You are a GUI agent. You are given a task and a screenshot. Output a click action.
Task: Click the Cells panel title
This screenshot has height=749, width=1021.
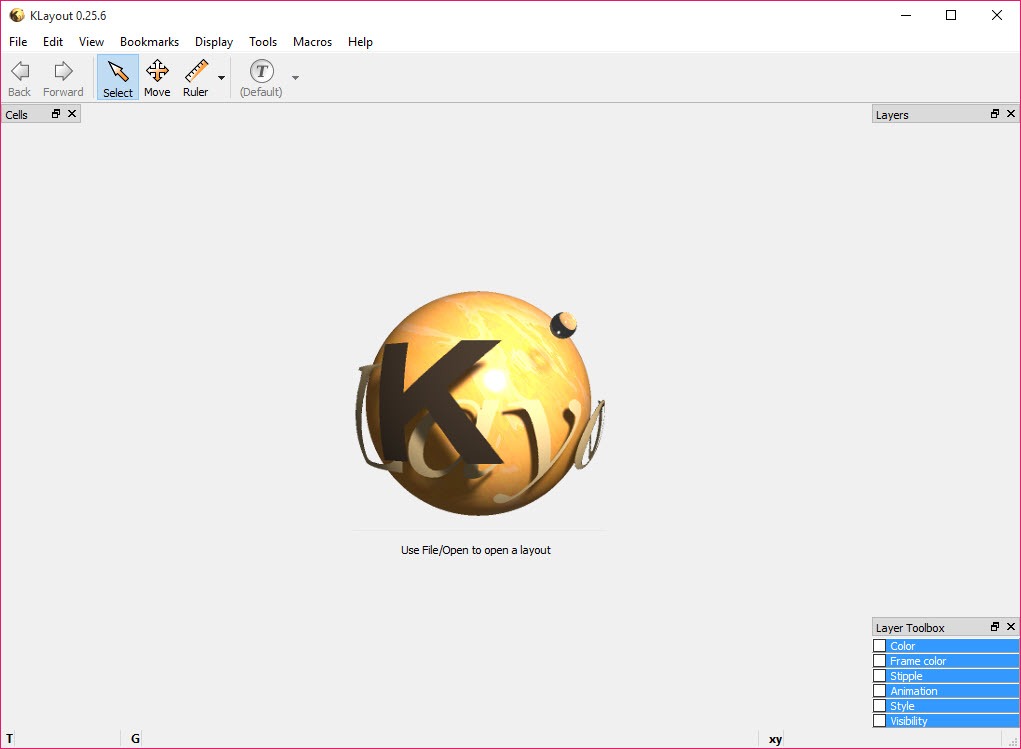pos(16,115)
